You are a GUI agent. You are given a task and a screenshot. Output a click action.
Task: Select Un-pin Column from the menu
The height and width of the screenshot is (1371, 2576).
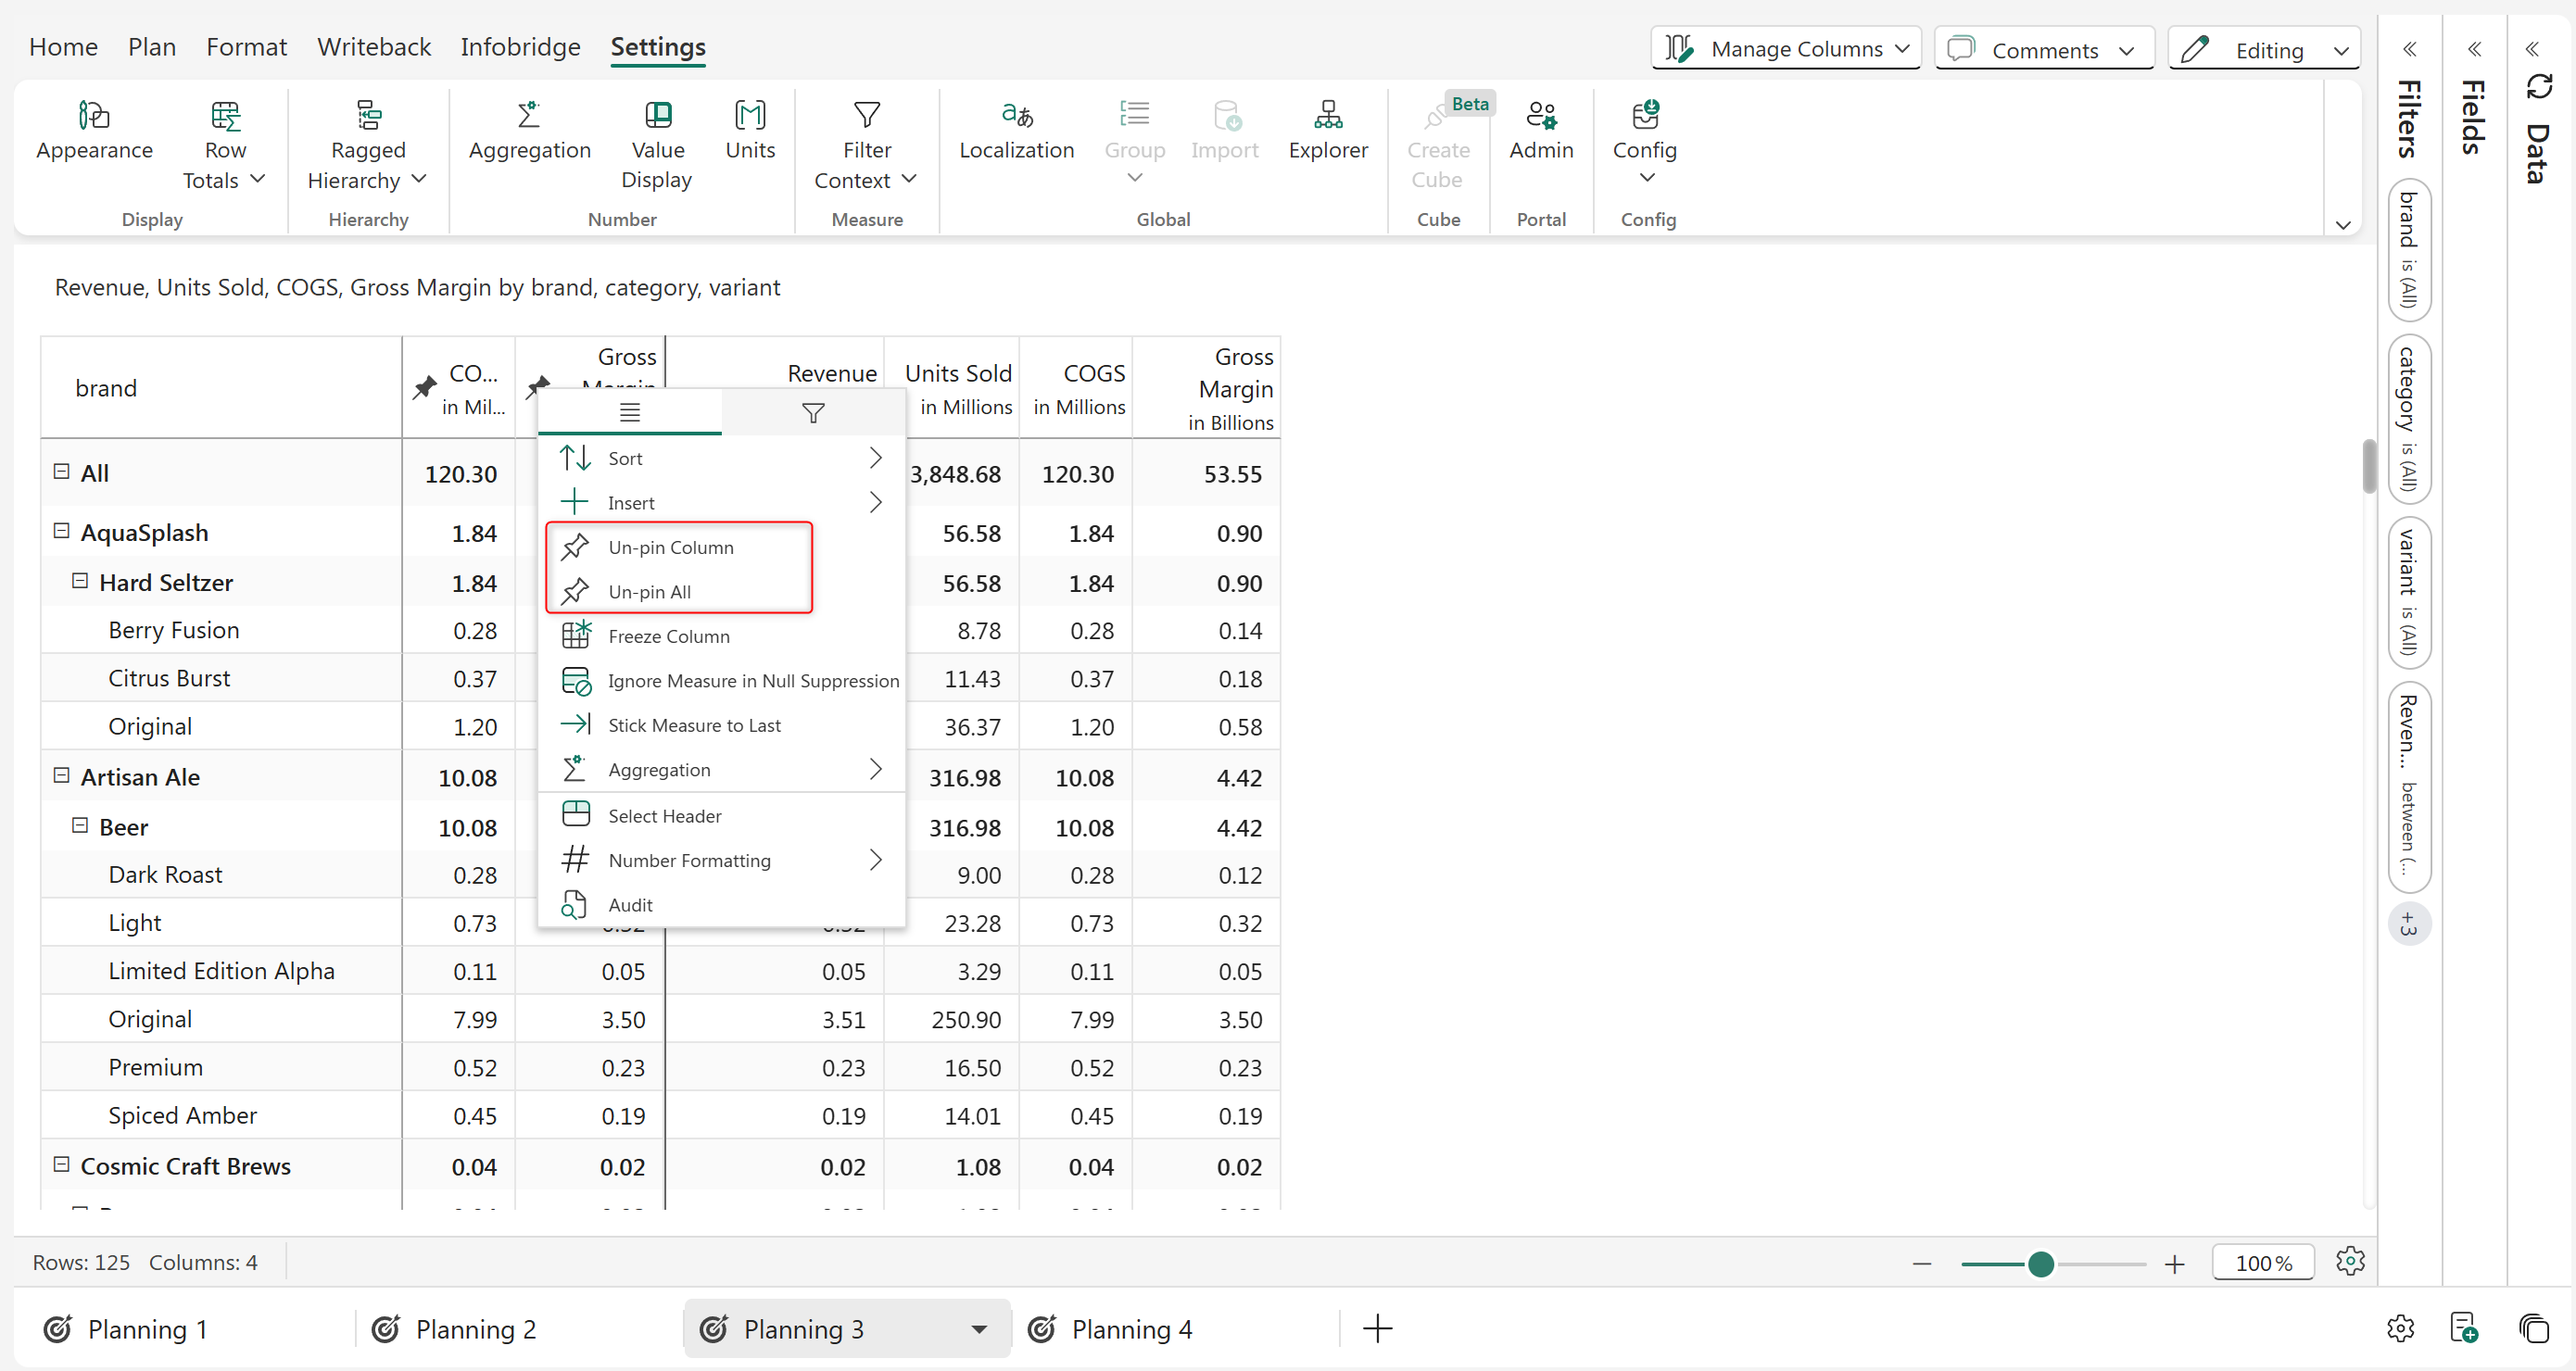[x=670, y=547]
